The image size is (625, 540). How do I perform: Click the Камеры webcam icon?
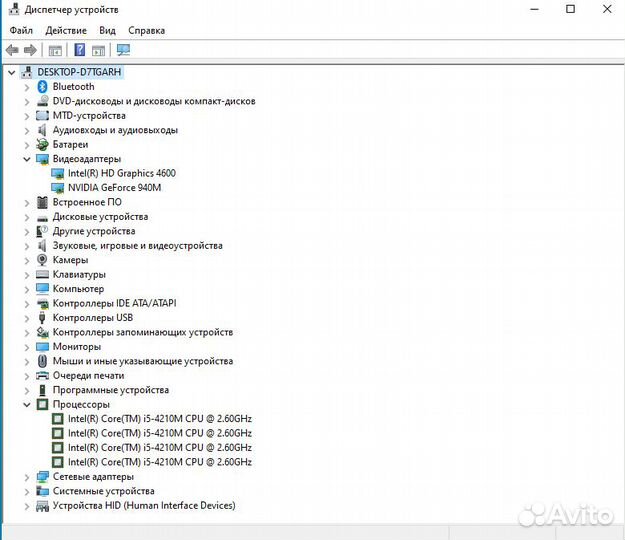(x=42, y=260)
